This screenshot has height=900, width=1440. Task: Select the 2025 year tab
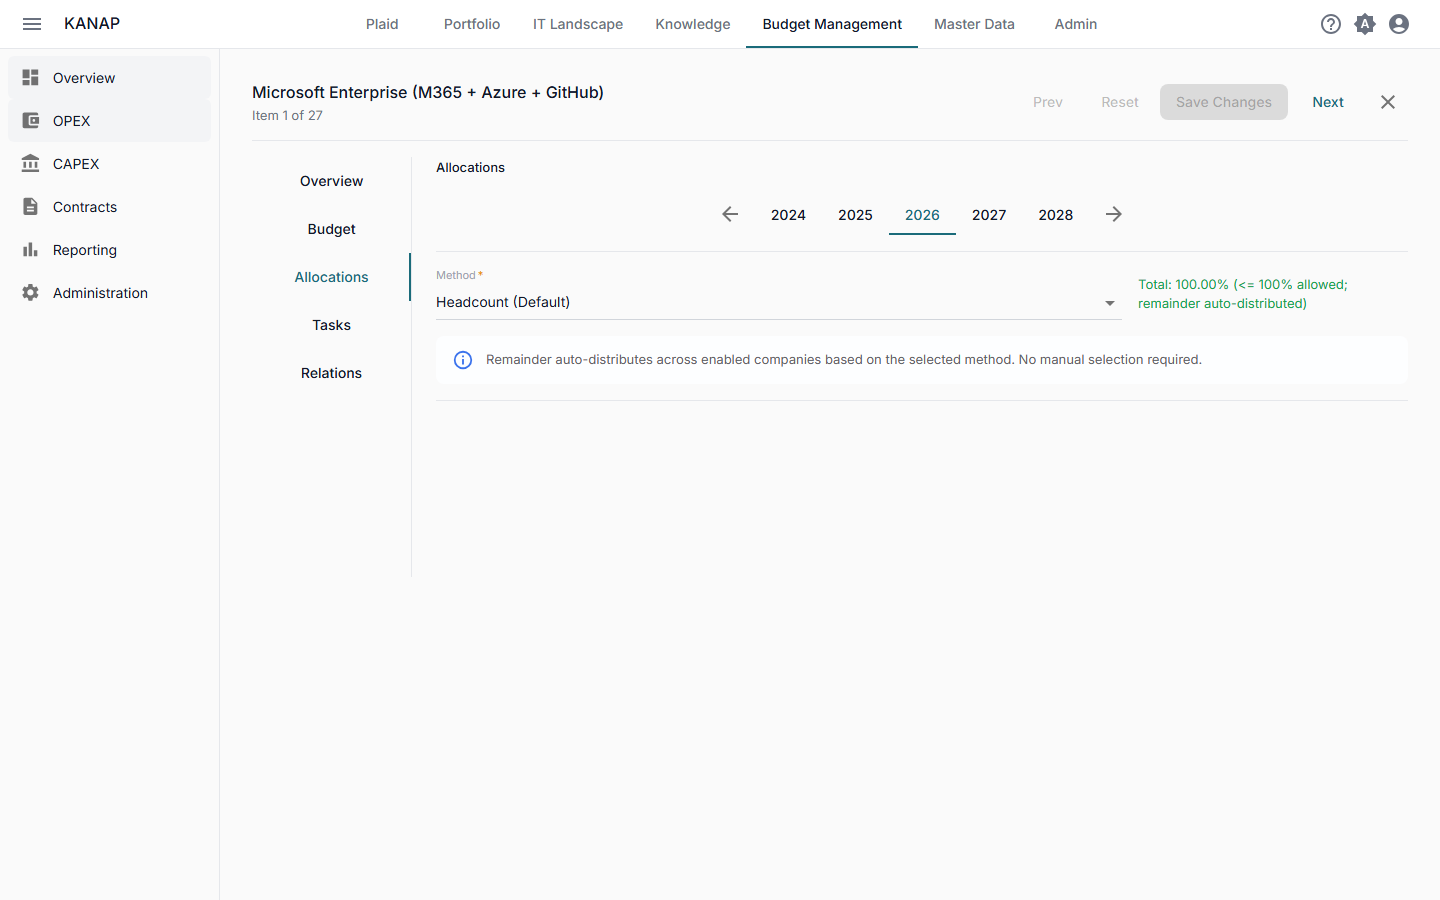click(x=855, y=215)
